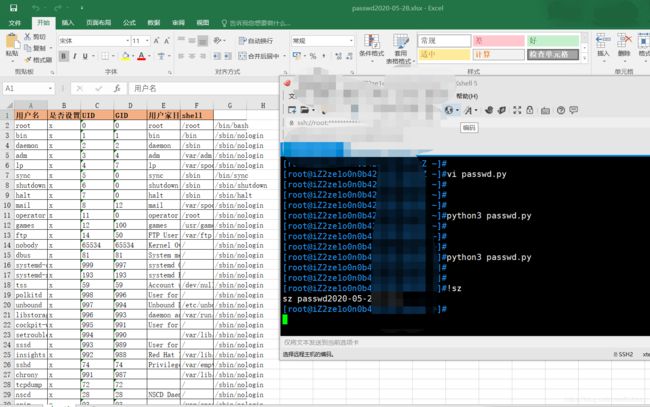
Task: Apply percent style with the % icon
Action: point(313,56)
